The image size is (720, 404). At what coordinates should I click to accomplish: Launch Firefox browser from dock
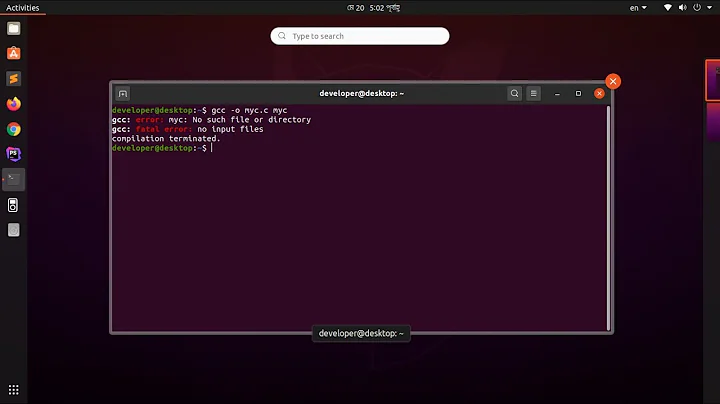pos(14,104)
